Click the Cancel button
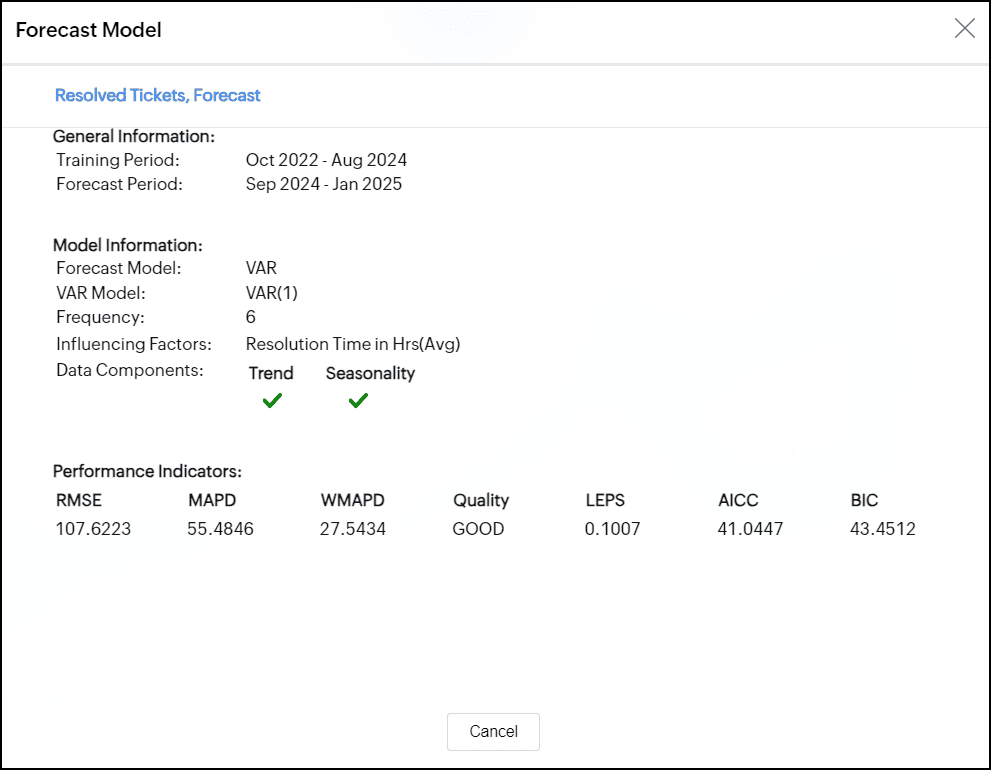Screen dimensions: 991x770 point(493,731)
